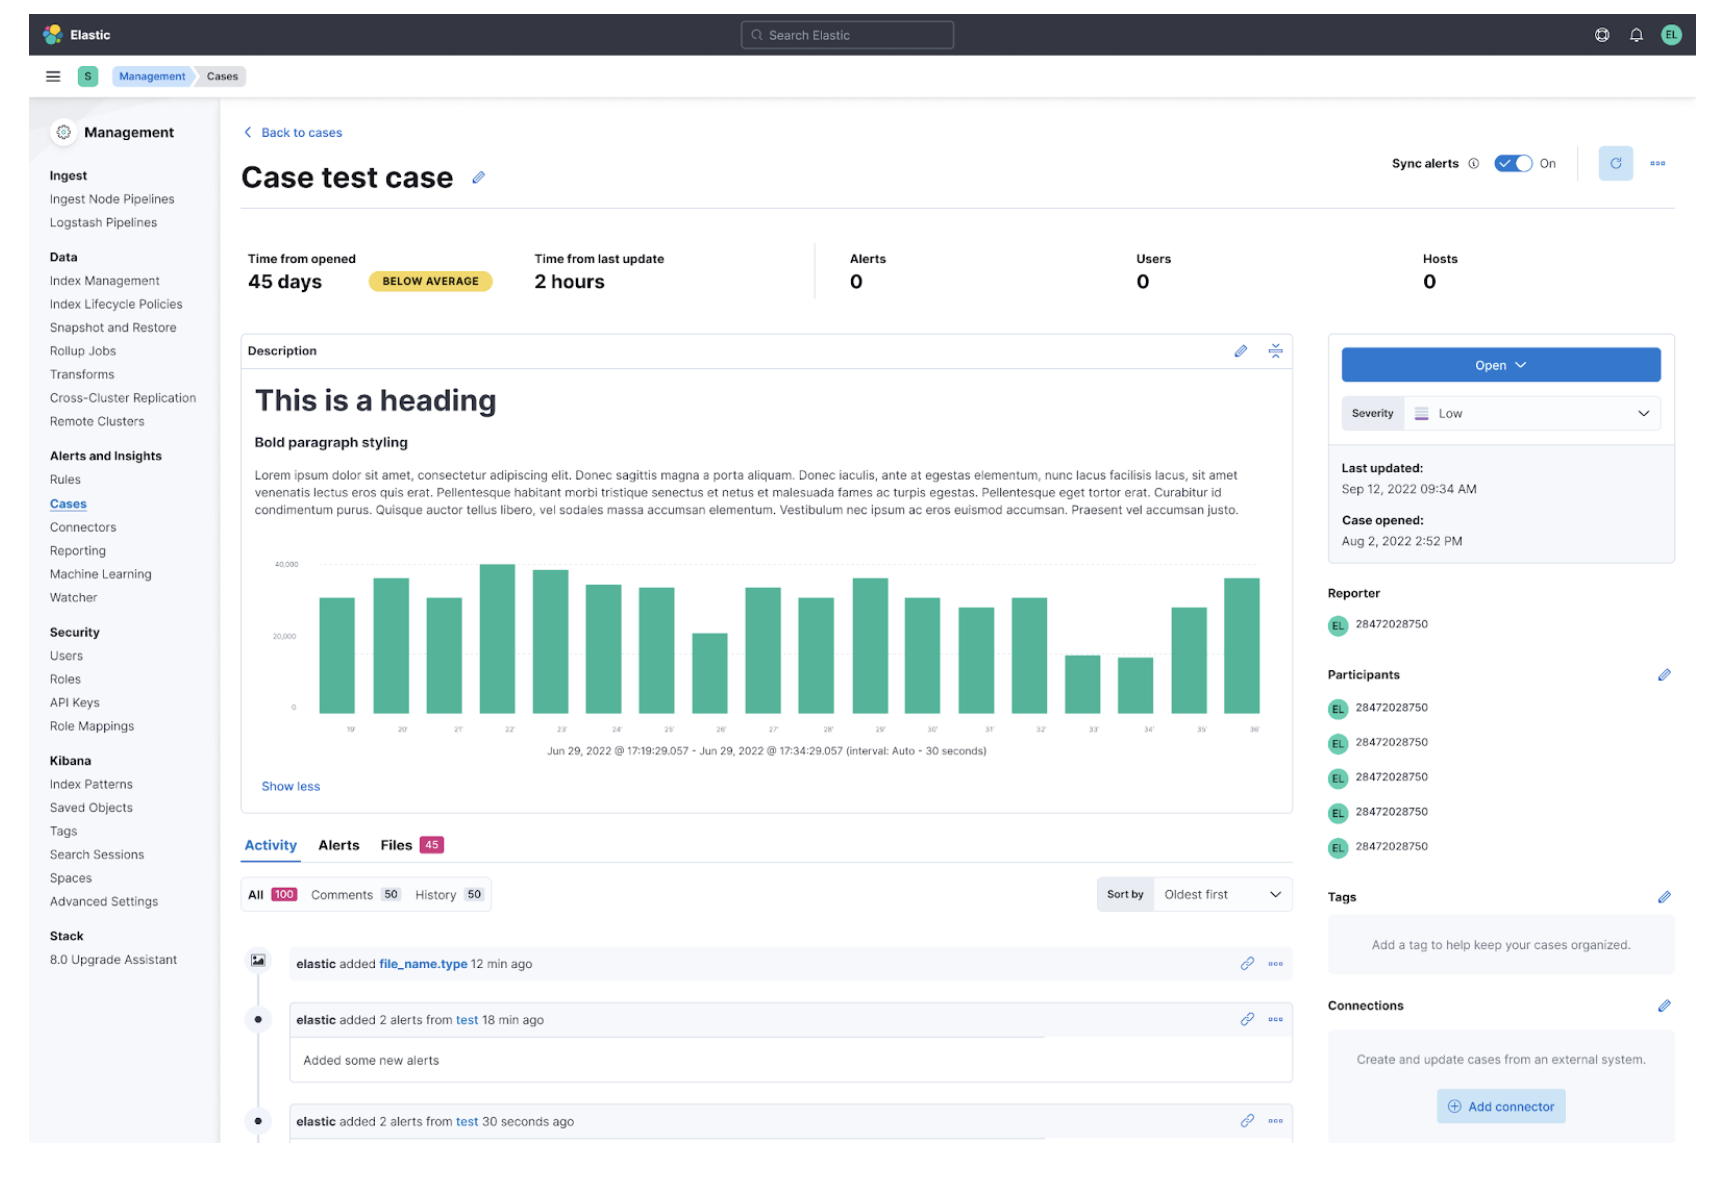Image resolution: width=1722 pixels, height=1186 pixels.
Task: Open ellipsis menu on file_name.type activity
Action: pos(1275,964)
